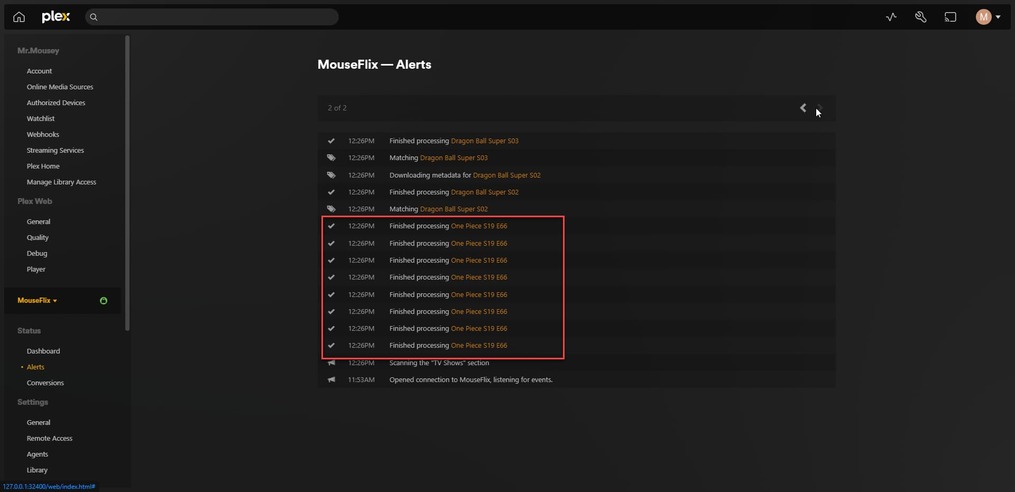Click tag icon on Matching Dragon Ball S02 row
This screenshot has height=492, width=1015.
pyautogui.click(x=331, y=209)
